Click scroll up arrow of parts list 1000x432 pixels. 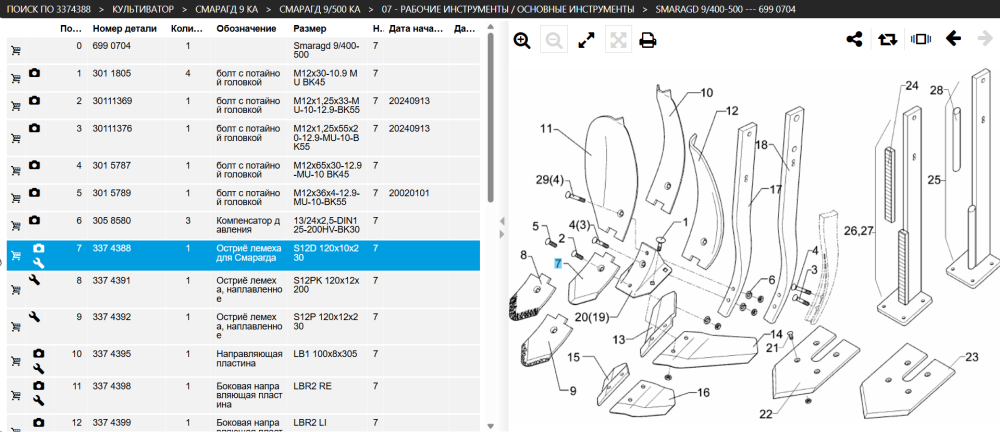click(x=490, y=27)
